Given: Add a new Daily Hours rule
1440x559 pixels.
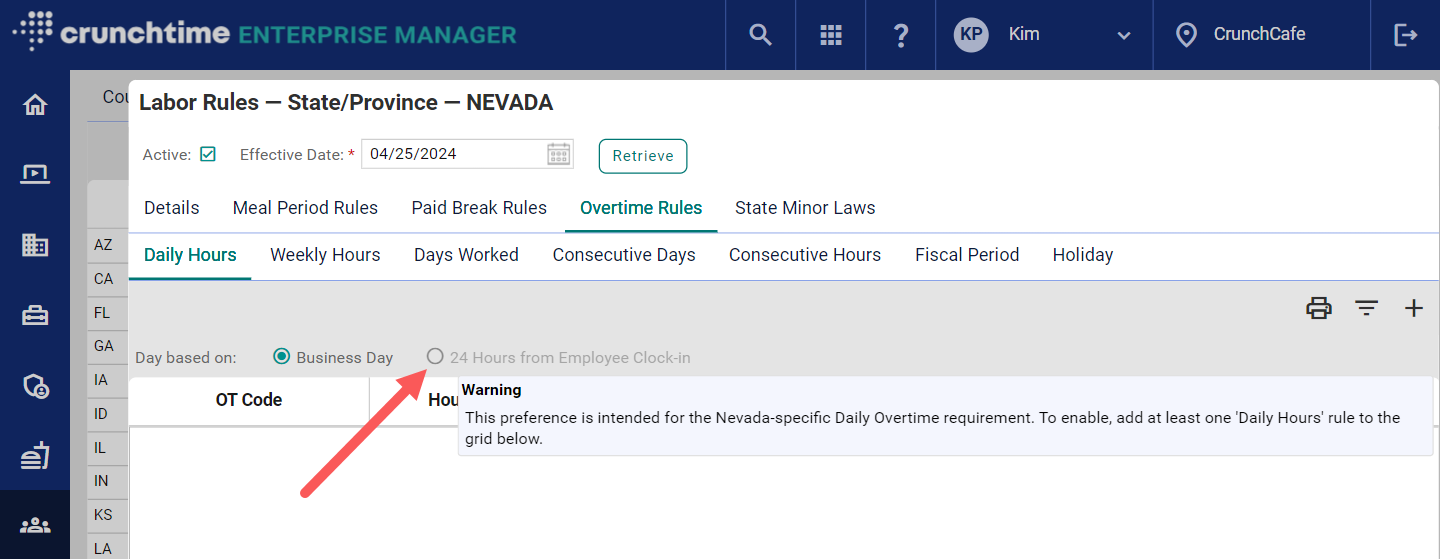Looking at the screenshot, I should (x=1414, y=308).
